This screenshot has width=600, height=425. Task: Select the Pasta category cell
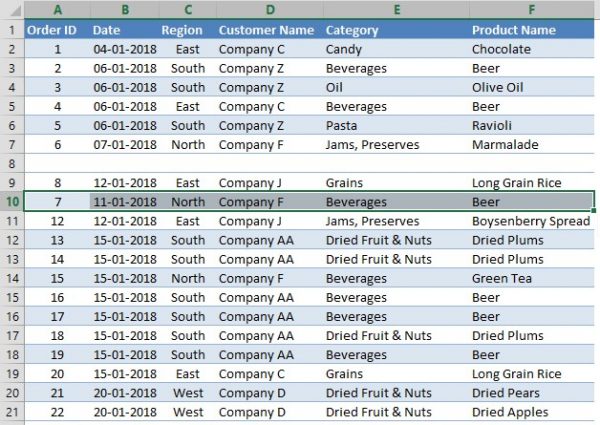397,125
